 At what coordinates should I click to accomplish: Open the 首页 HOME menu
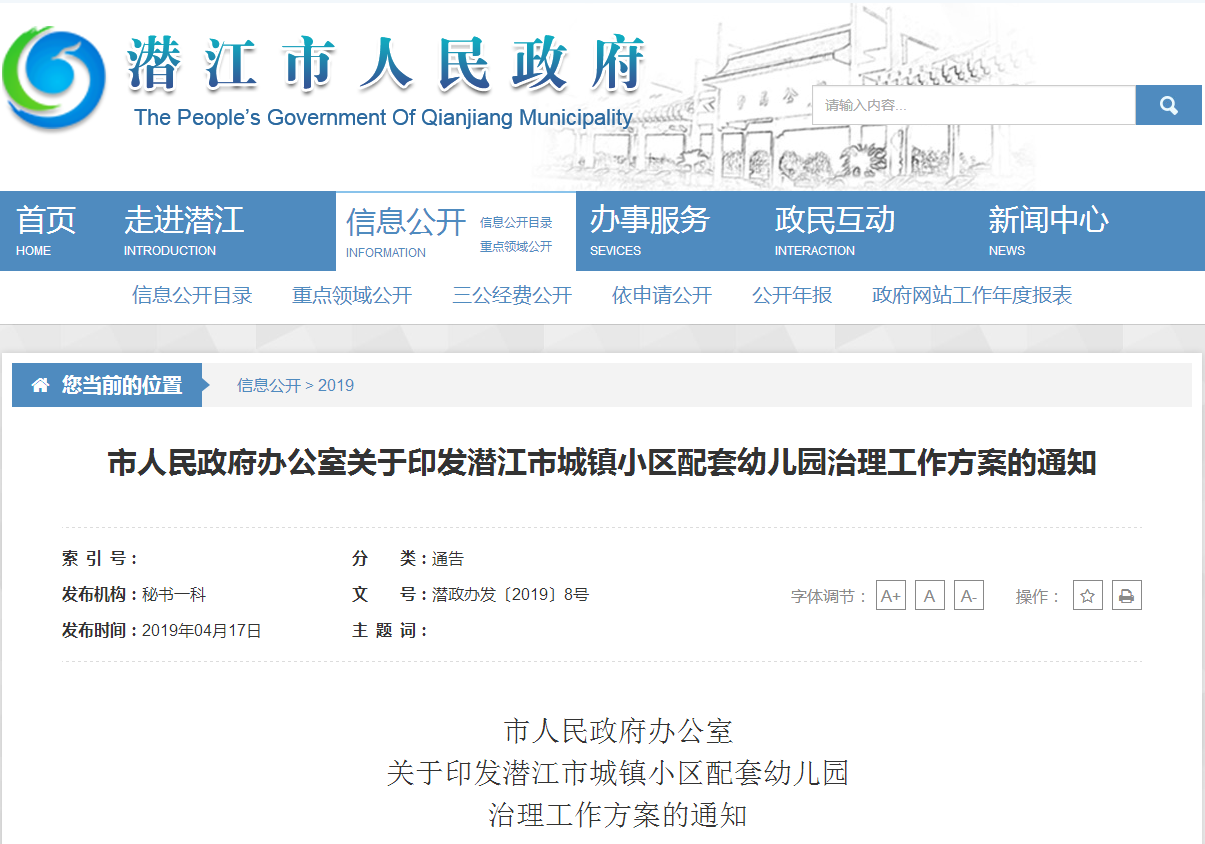pyautogui.click(x=46, y=230)
